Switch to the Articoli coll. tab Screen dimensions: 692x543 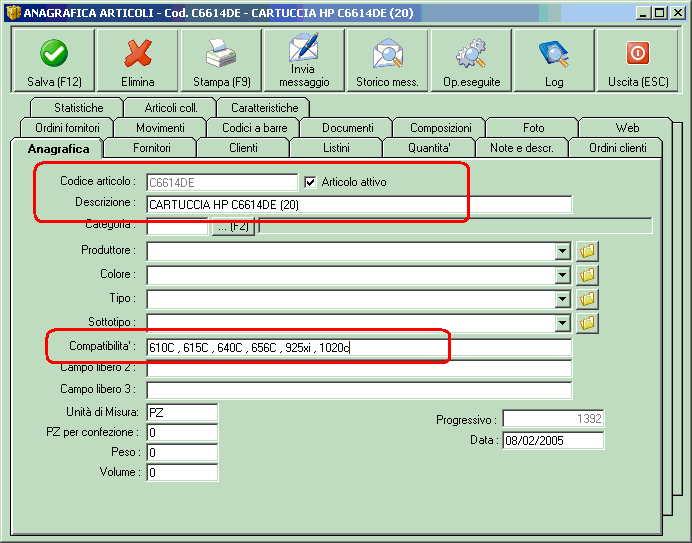pyautogui.click(x=171, y=108)
